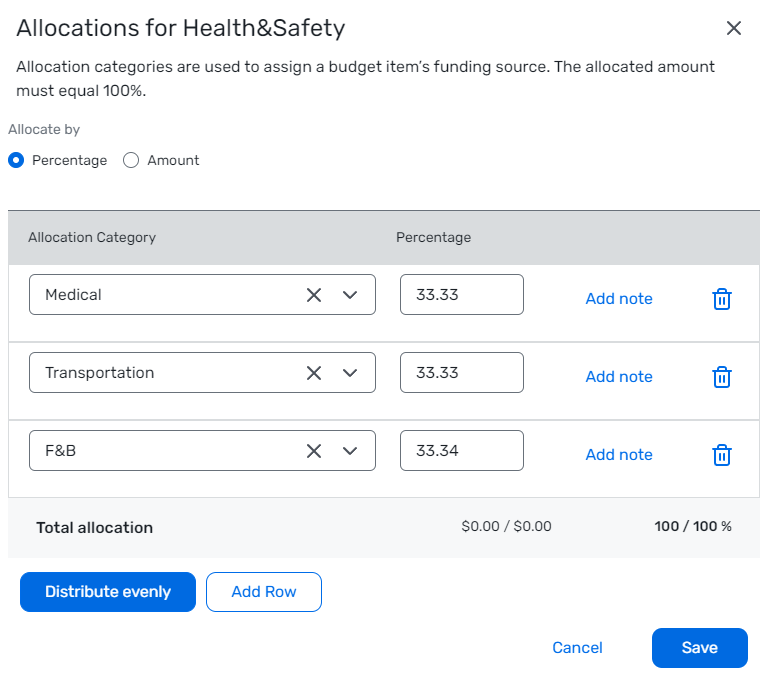
Task: Cancel the allocation changes
Action: coord(577,648)
